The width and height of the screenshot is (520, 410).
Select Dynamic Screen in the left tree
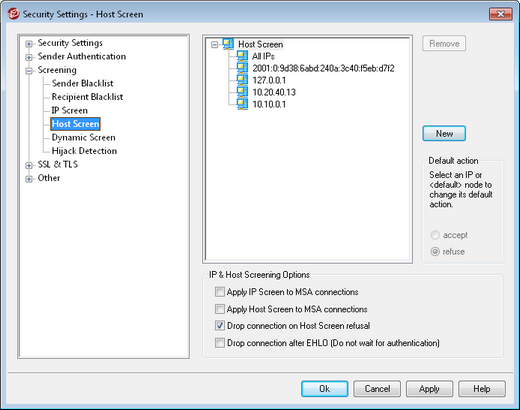pyautogui.click(x=83, y=137)
